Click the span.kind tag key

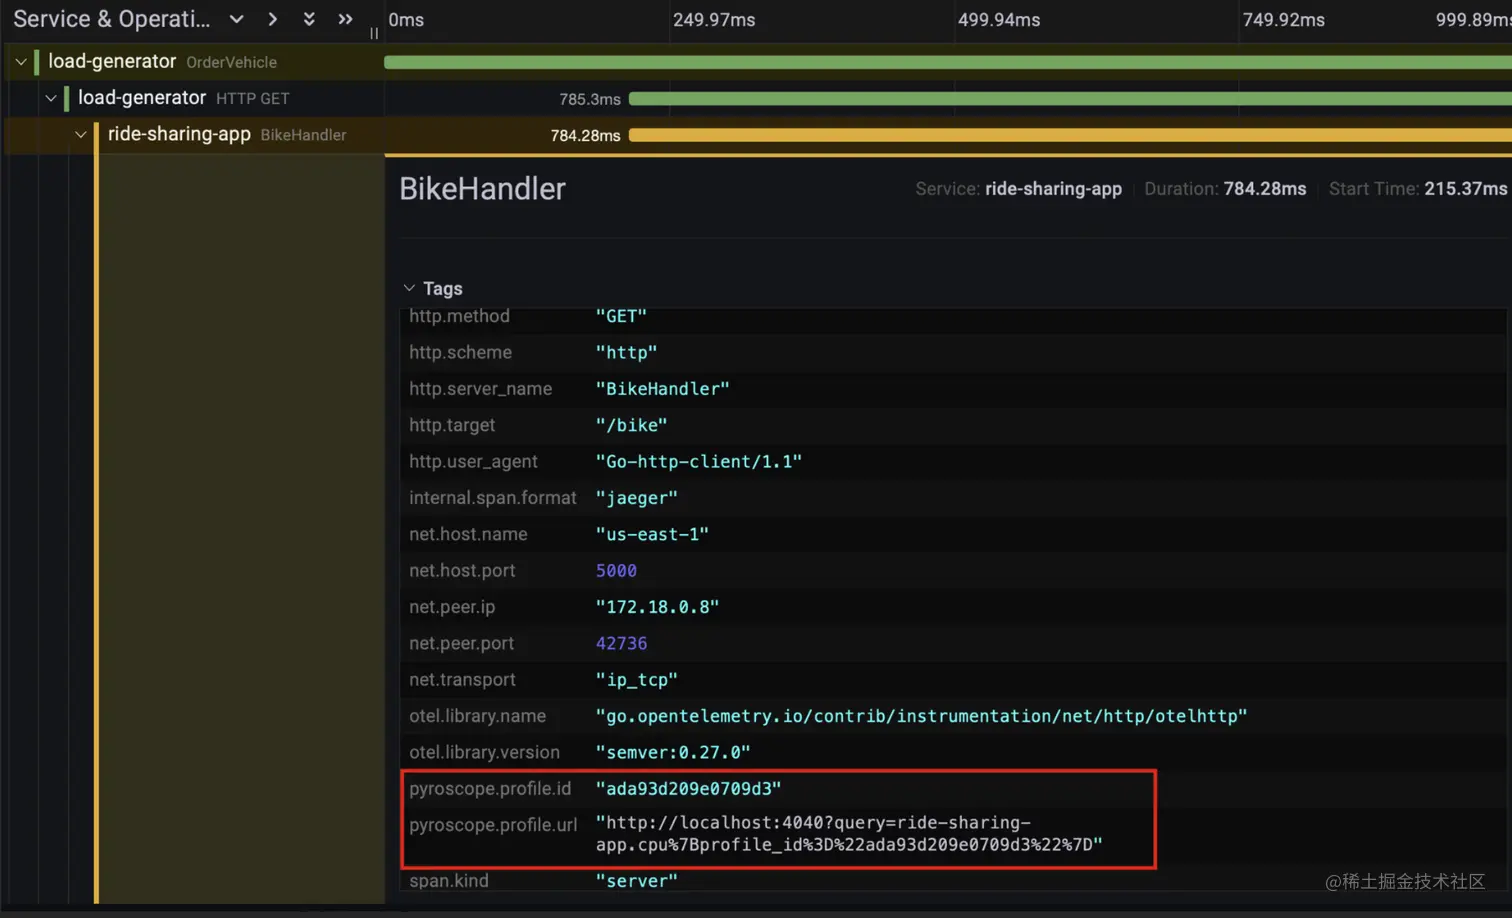coord(449,881)
